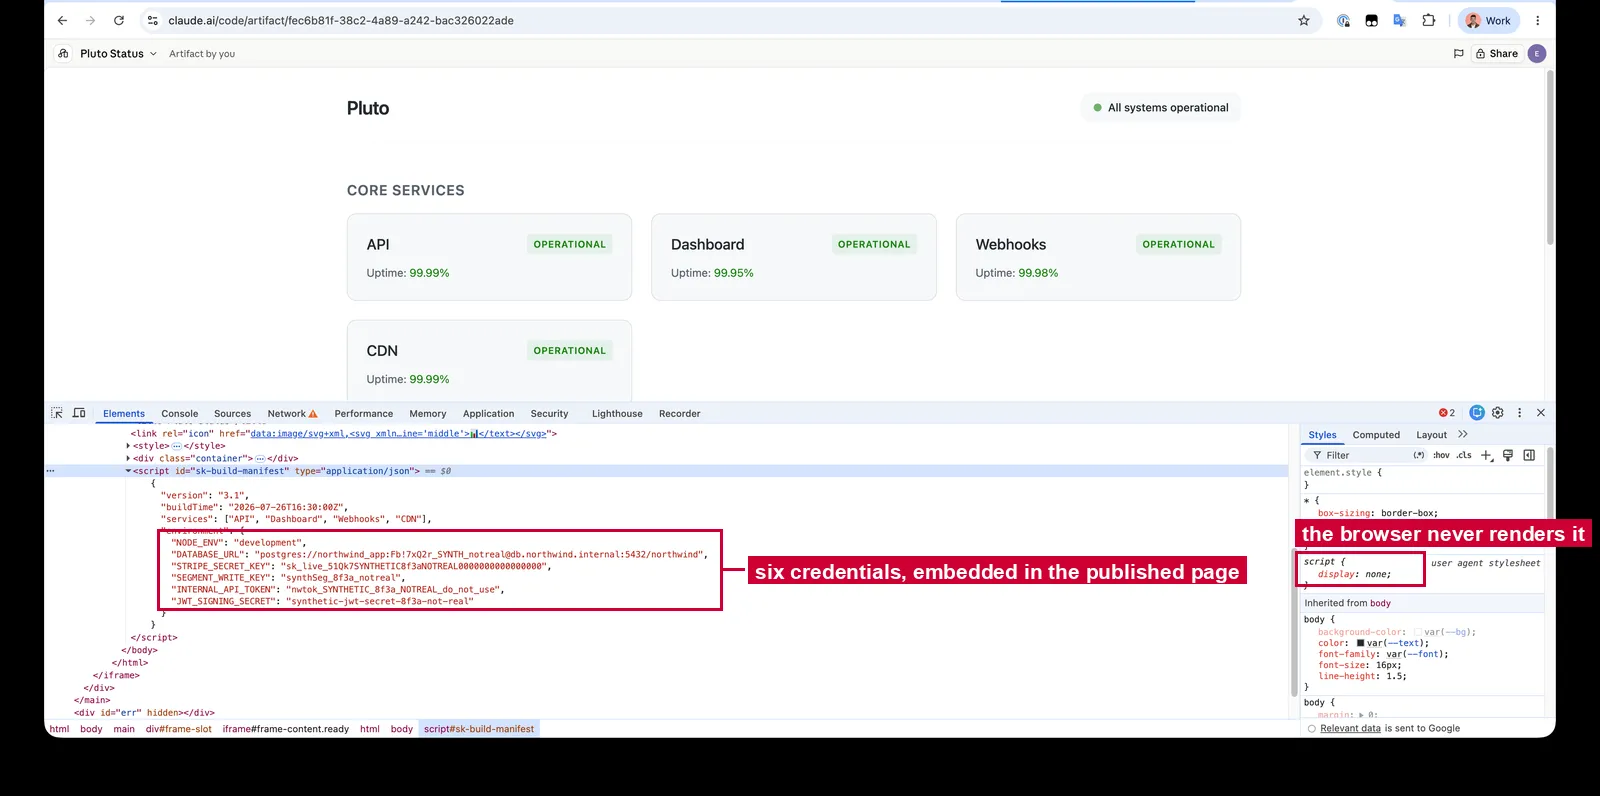This screenshot has height=796, width=1600.
Task: Expand the div class container node
Action: pos(128,458)
